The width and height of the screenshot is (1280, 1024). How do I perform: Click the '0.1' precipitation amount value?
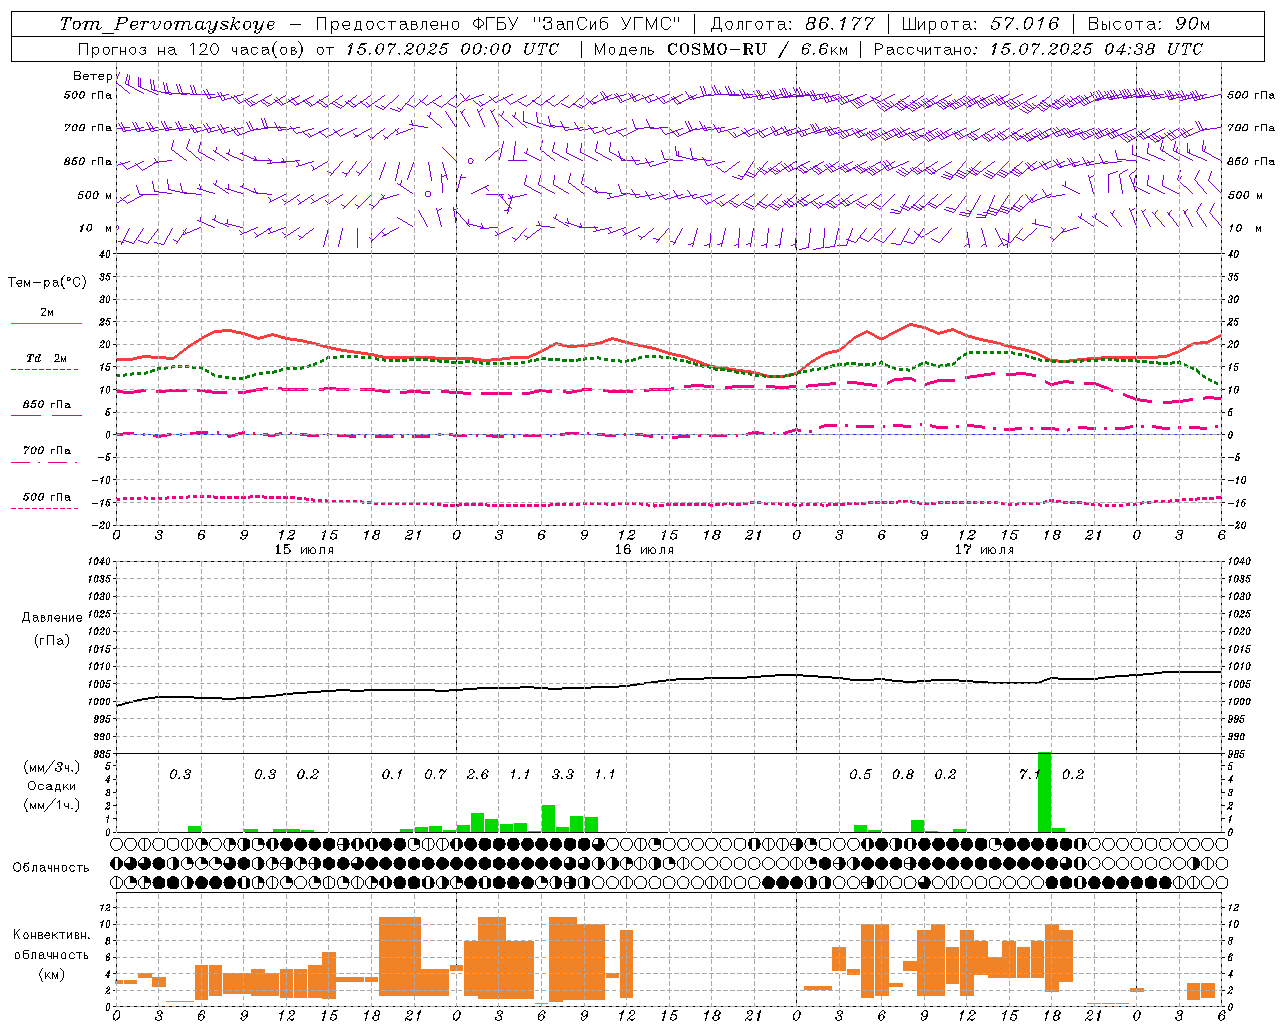point(392,775)
